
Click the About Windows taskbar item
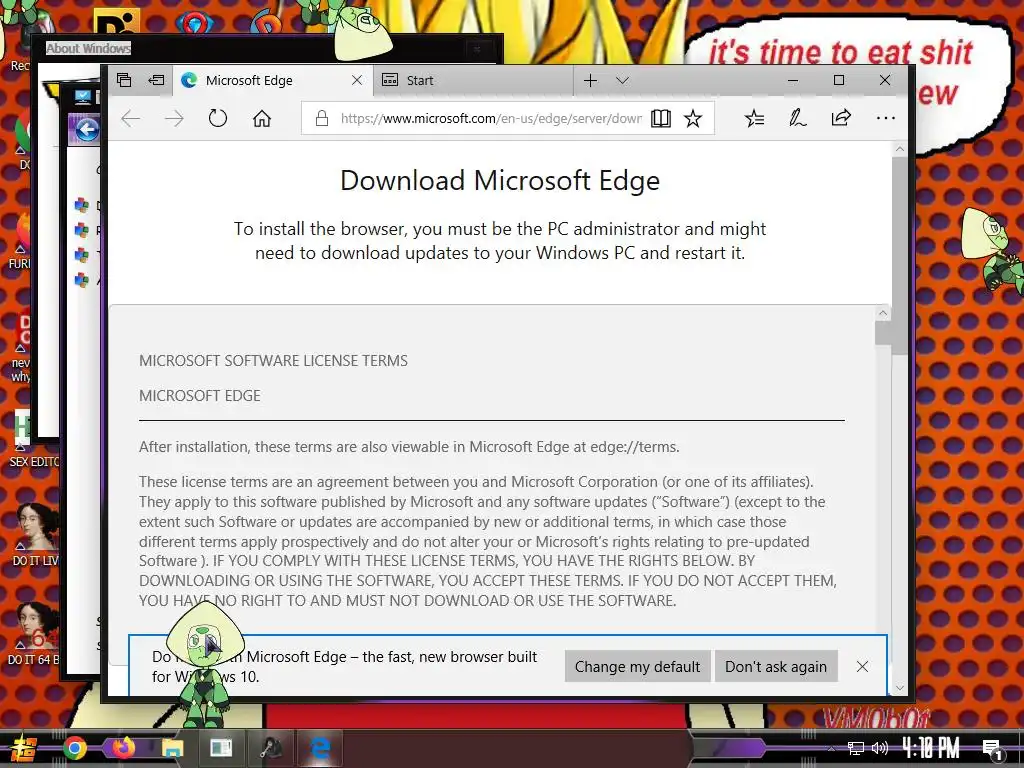point(221,748)
